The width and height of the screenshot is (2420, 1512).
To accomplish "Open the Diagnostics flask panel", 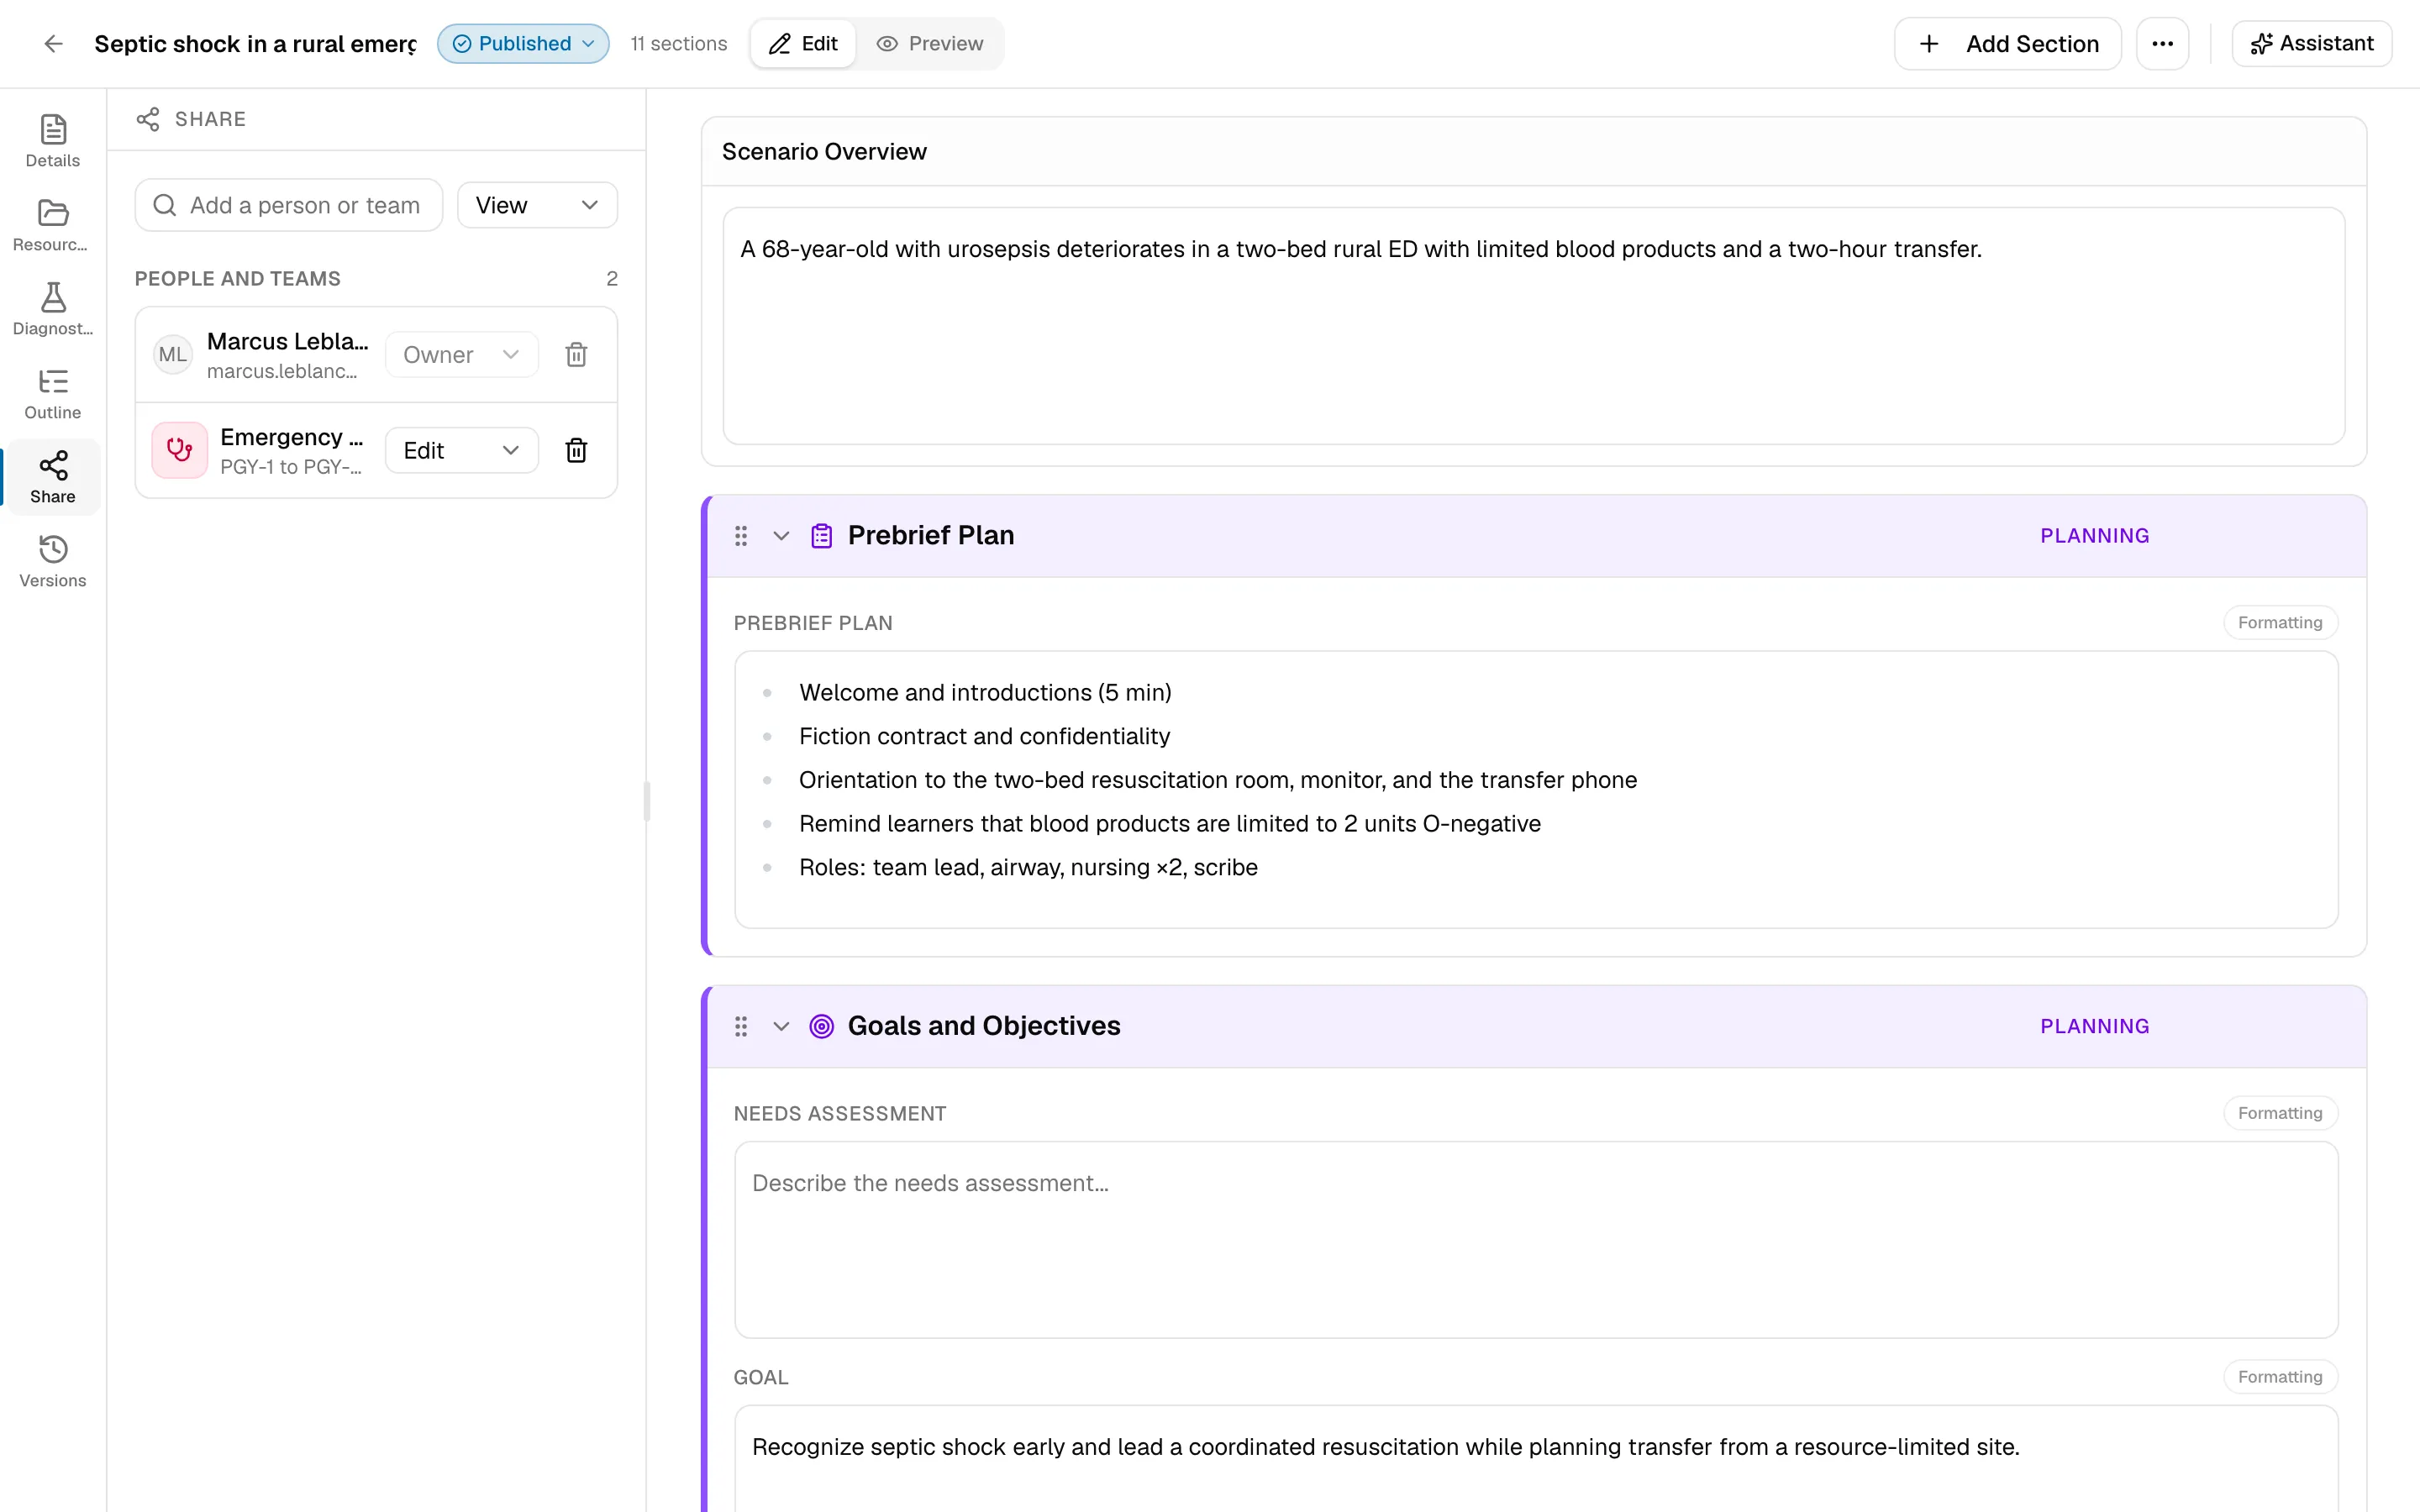I will click(53, 308).
